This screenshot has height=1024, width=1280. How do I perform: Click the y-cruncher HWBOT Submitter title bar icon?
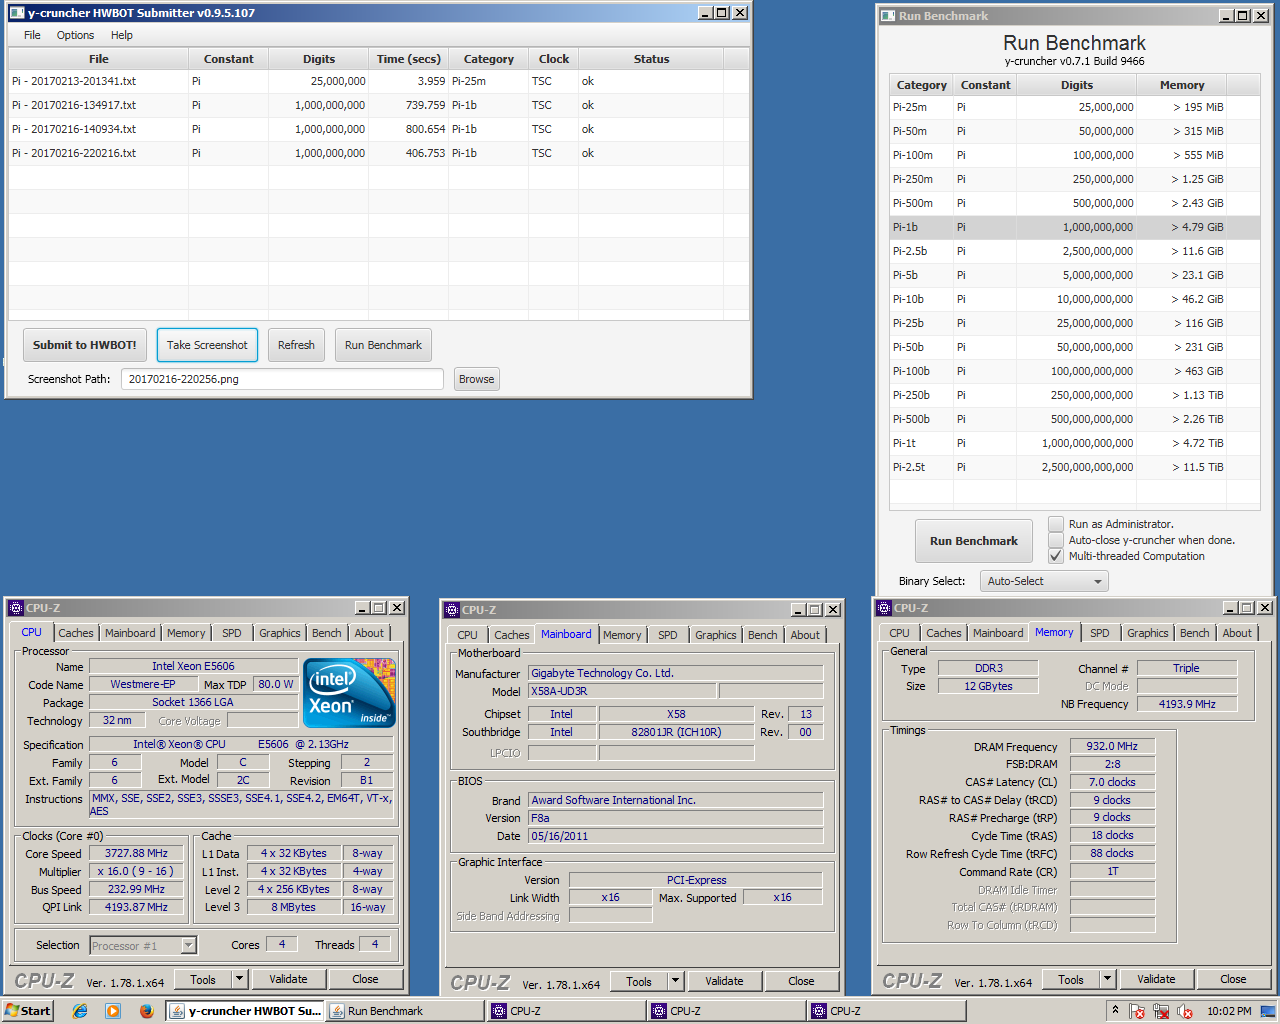tap(16, 13)
